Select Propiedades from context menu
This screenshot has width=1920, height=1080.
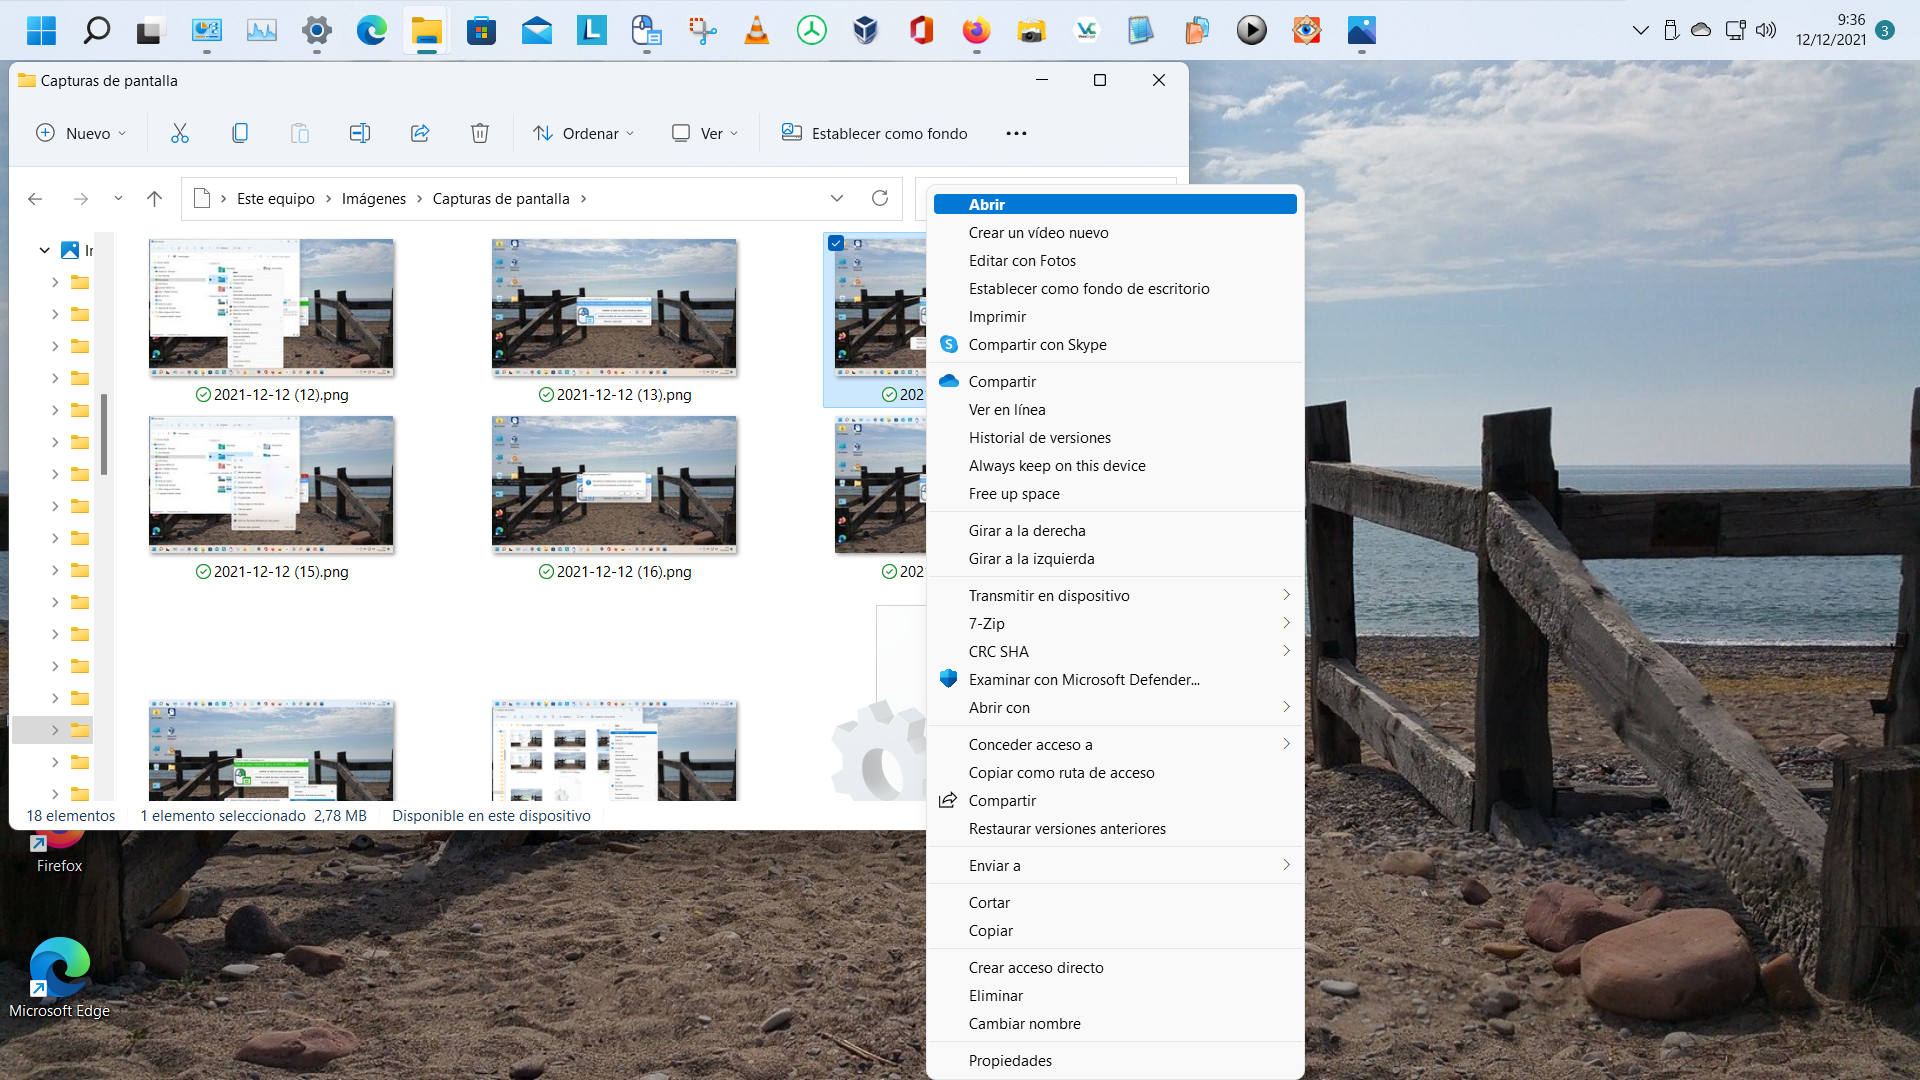click(1010, 1060)
